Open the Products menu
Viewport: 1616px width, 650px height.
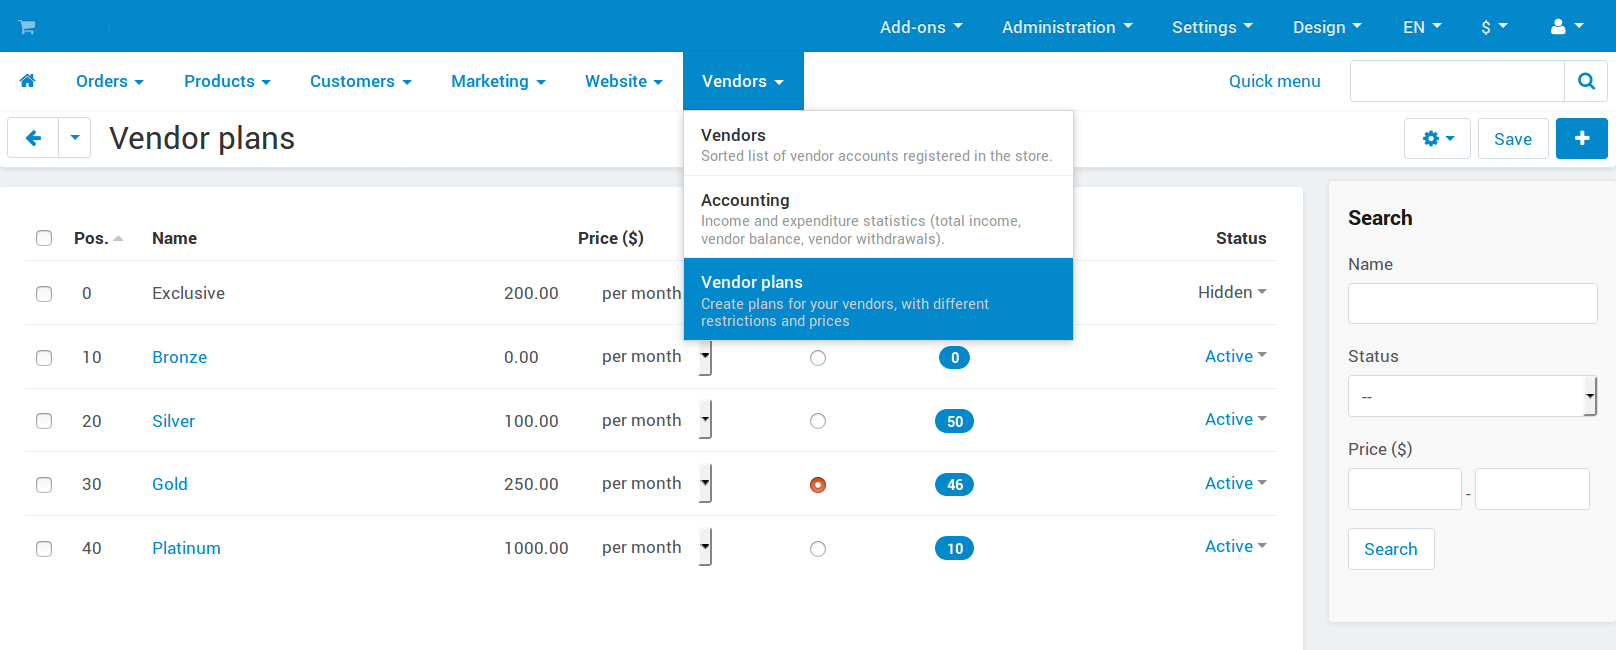click(x=227, y=81)
